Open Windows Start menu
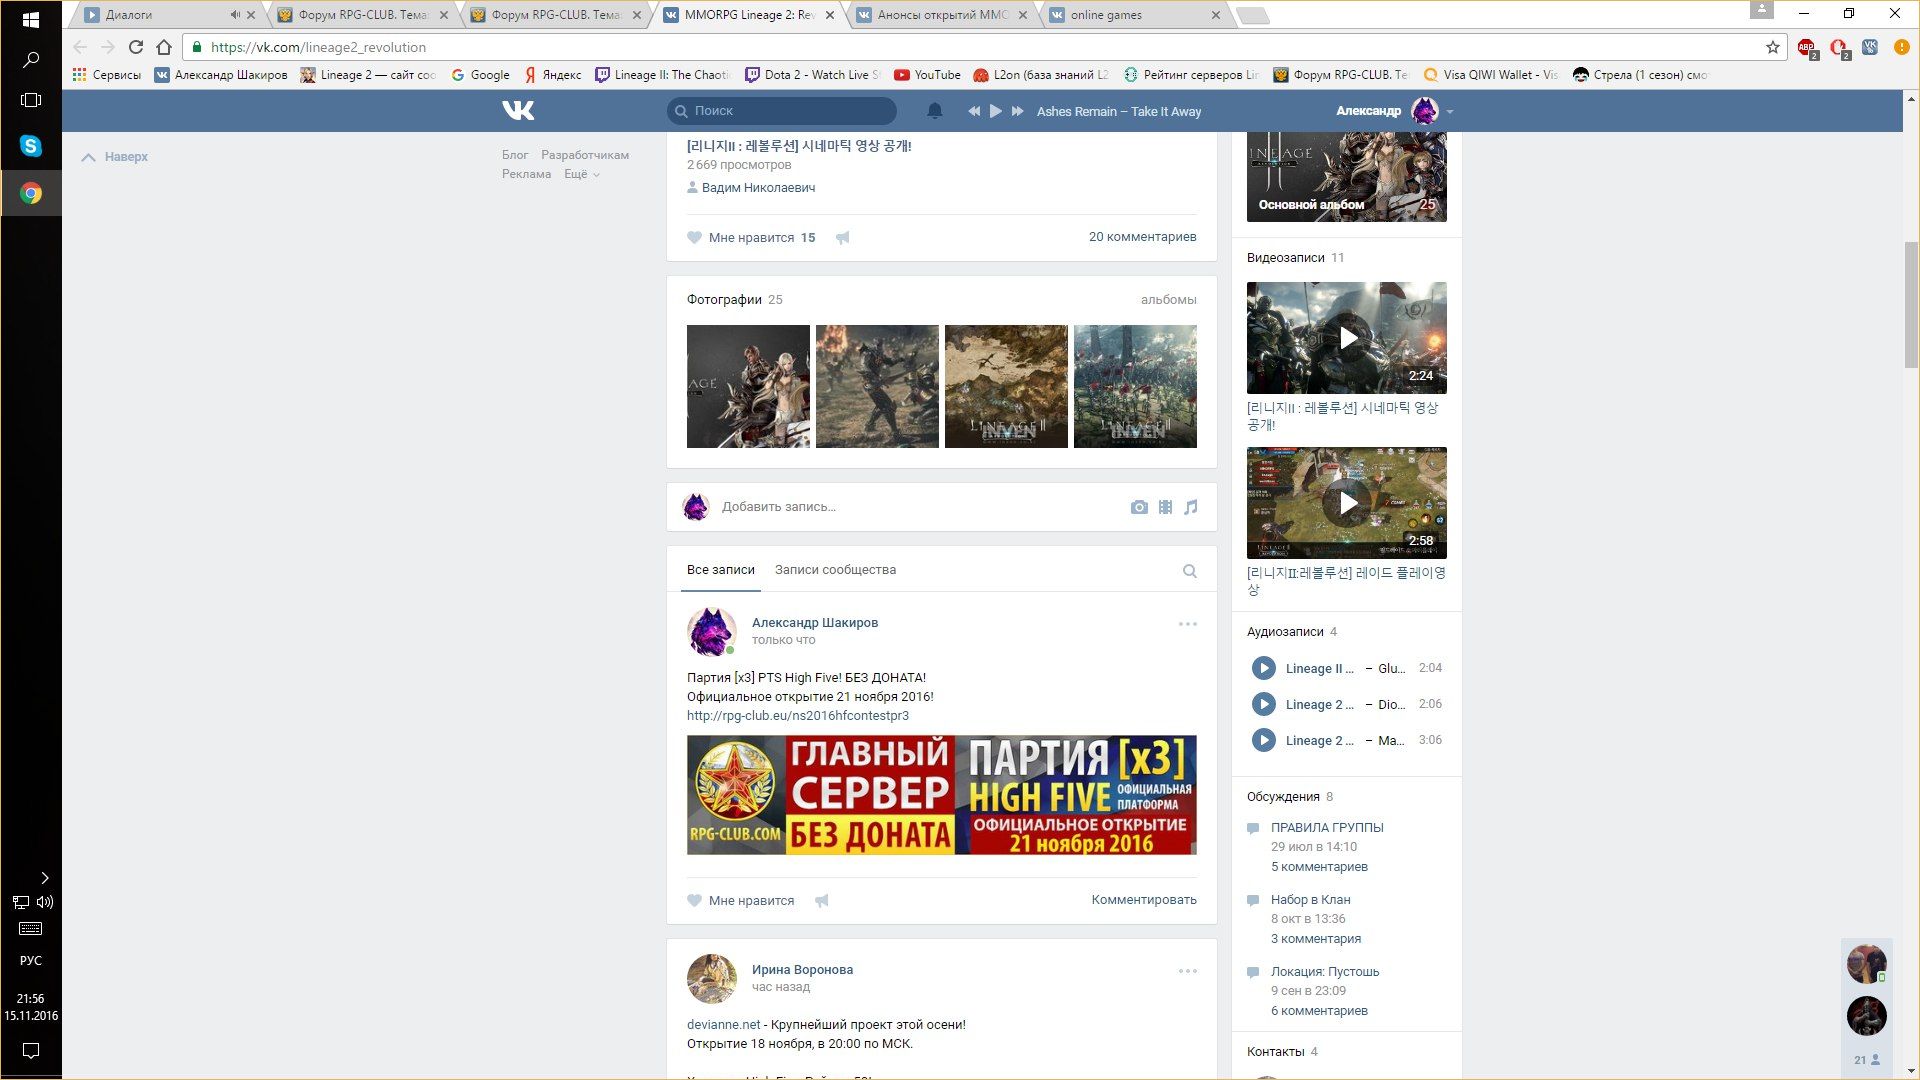 coord(31,19)
